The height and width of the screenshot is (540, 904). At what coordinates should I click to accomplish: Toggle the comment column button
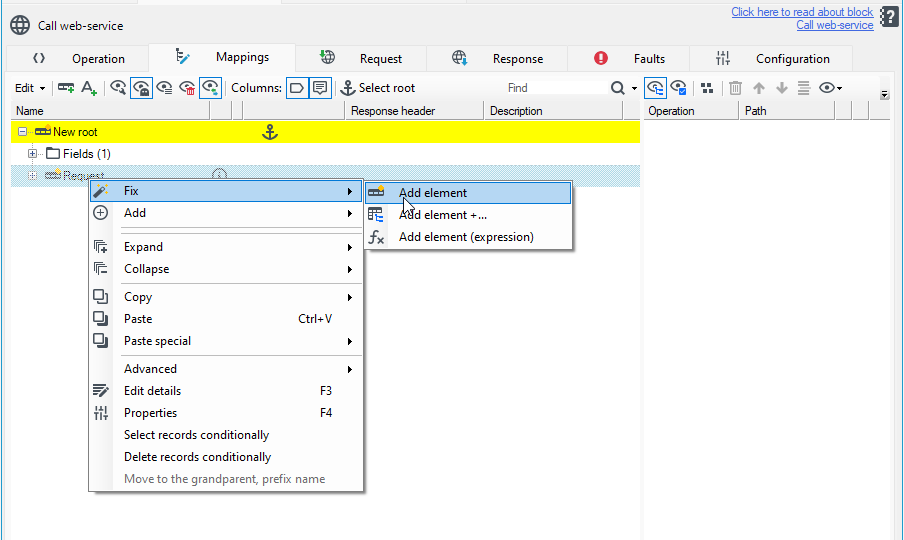[320, 88]
